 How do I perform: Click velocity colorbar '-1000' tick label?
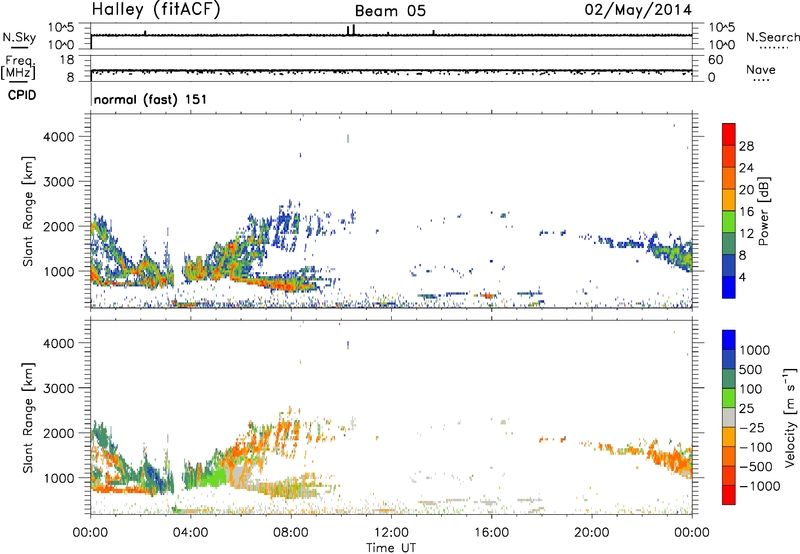point(760,486)
